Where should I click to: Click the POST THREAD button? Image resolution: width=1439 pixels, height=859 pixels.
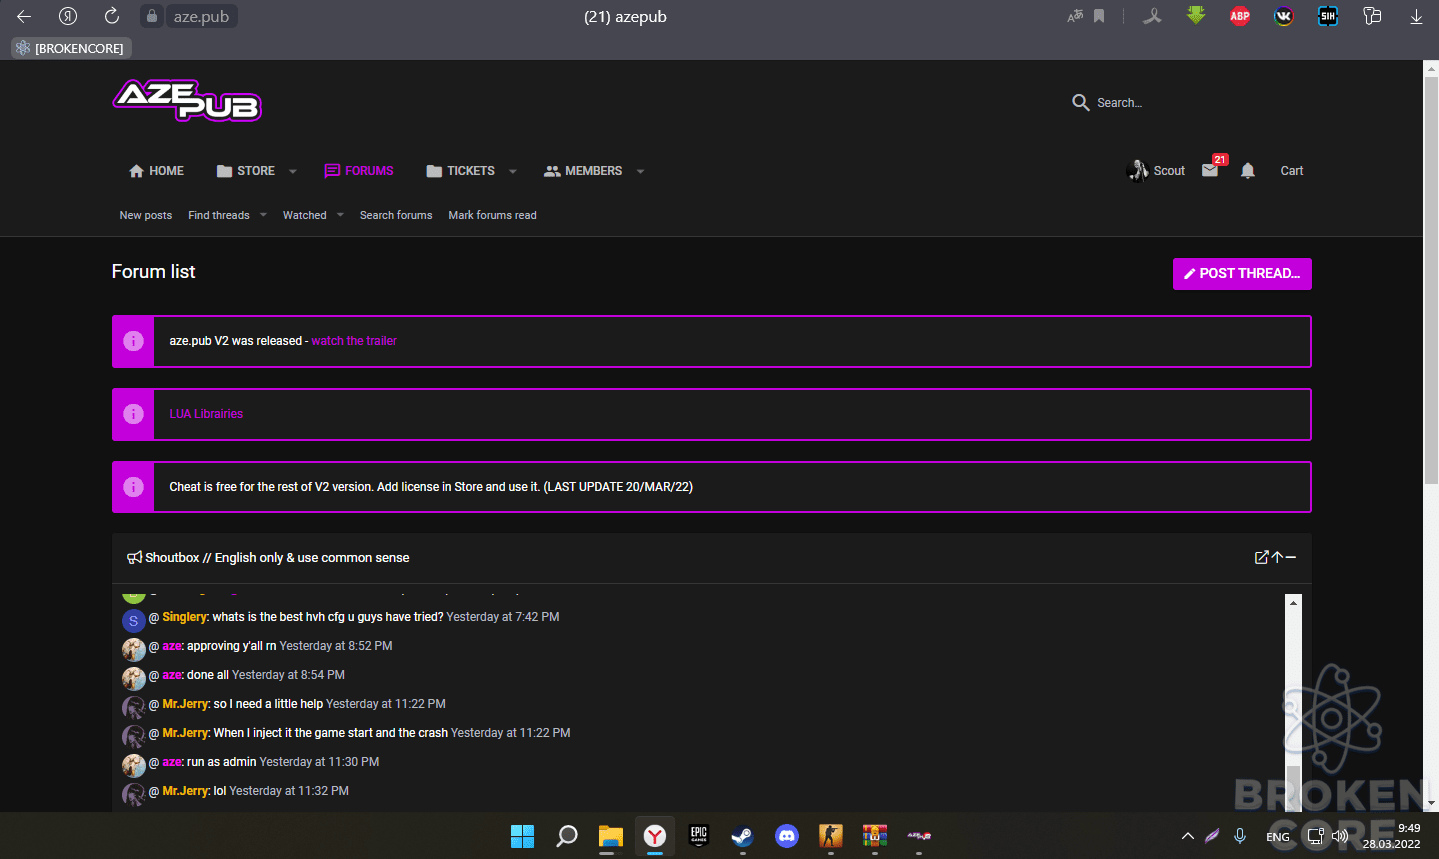click(x=1242, y=273)
